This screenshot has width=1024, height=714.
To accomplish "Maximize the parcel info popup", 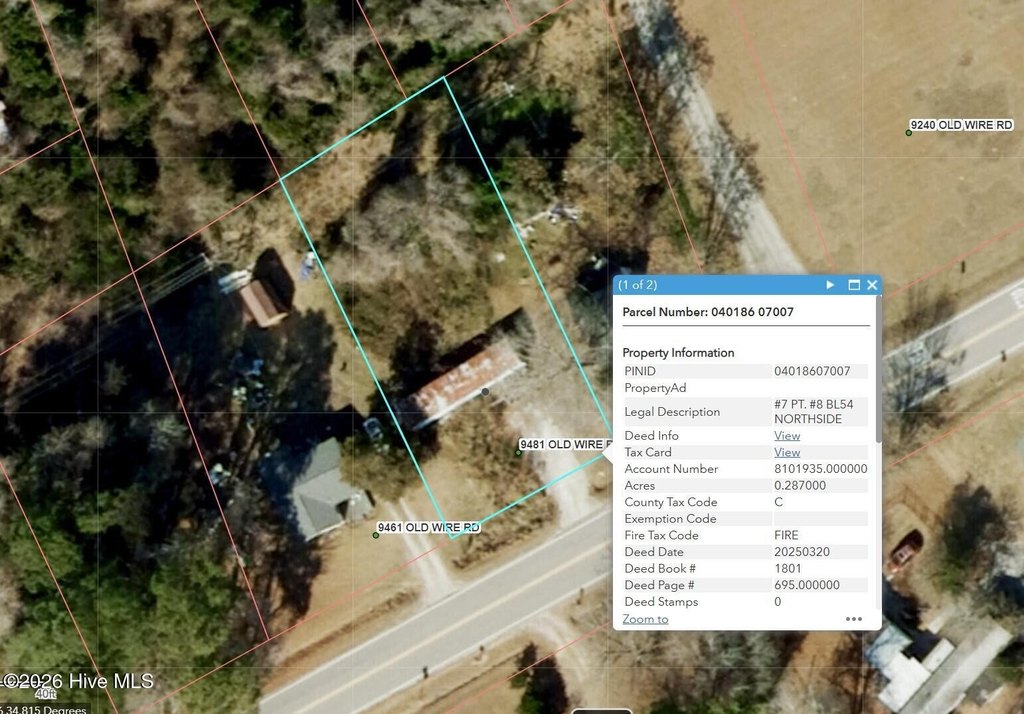I will click(x=854, y=285).
